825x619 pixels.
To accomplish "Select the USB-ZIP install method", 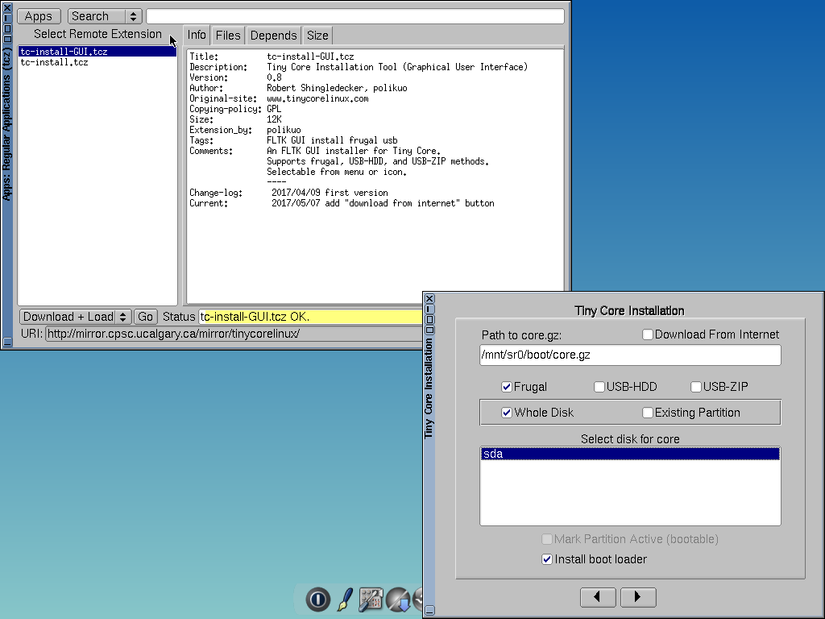I will pos(695,386).
